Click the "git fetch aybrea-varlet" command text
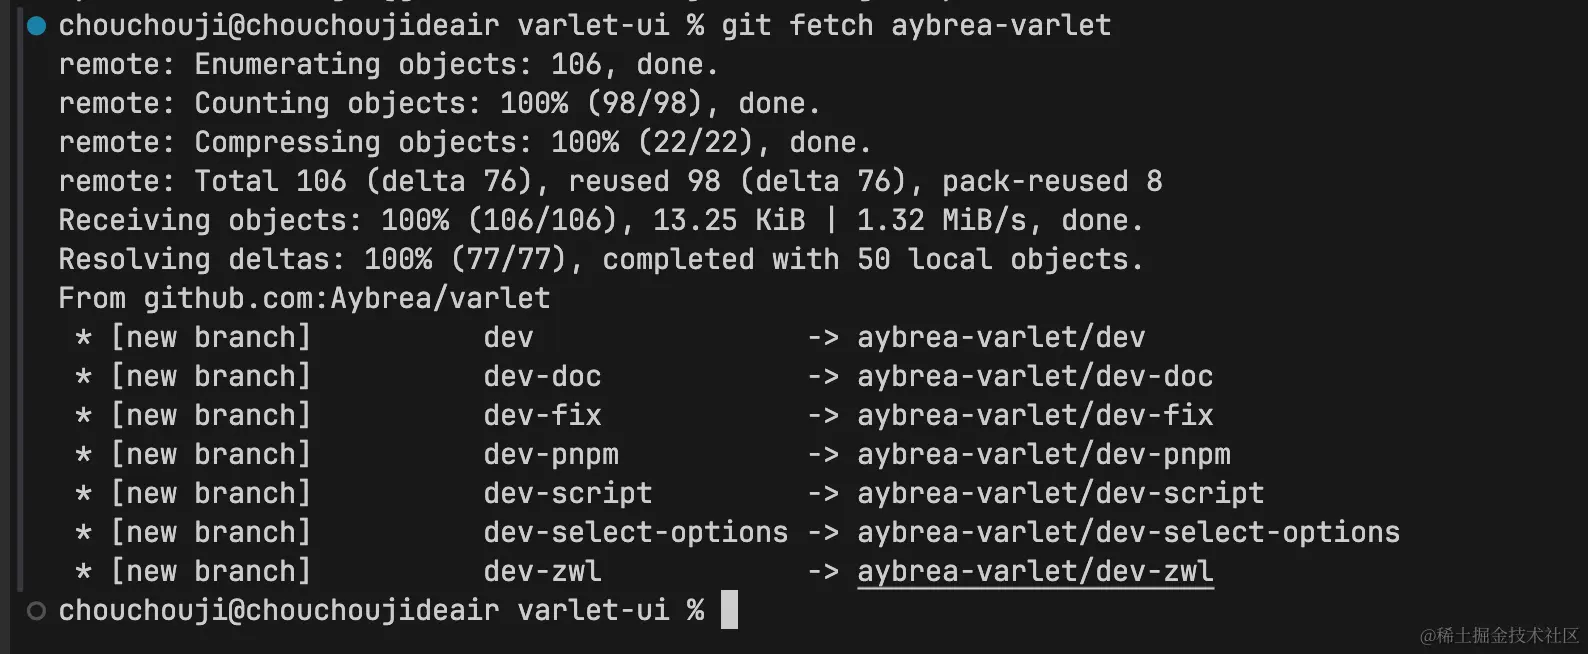The height and width of the screenshot is (654, 1588). pos(915,25)
